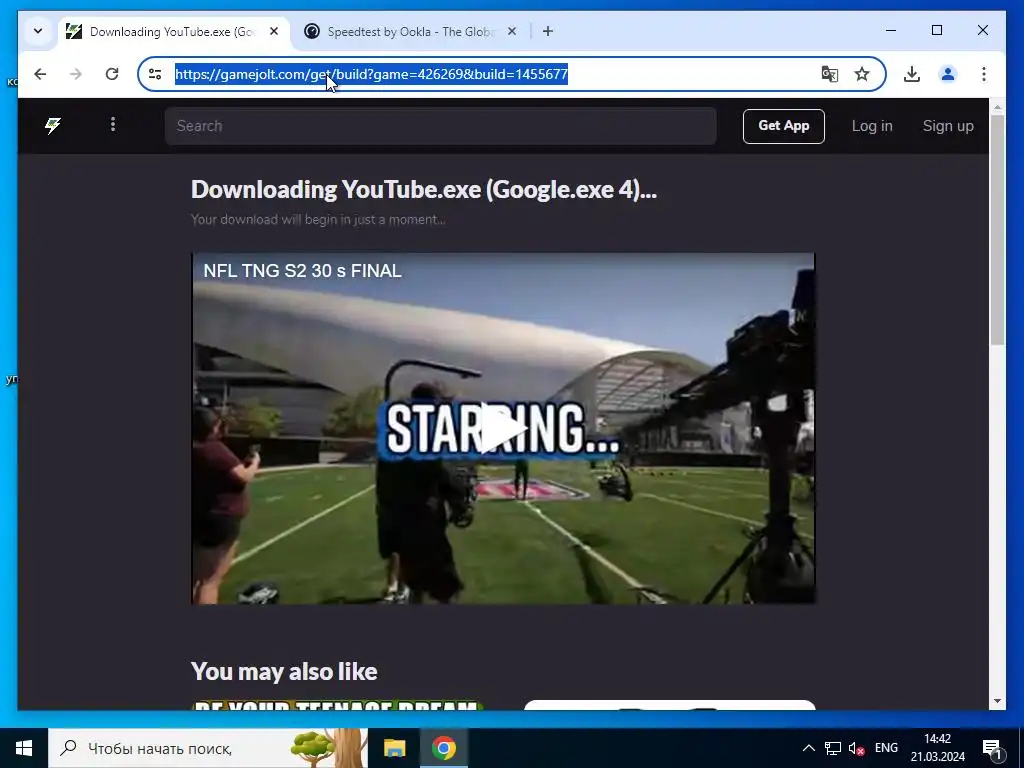Click the scrollbar down arrow
The height and width of the screenshot is (768, 1024).
coord(997,701)
